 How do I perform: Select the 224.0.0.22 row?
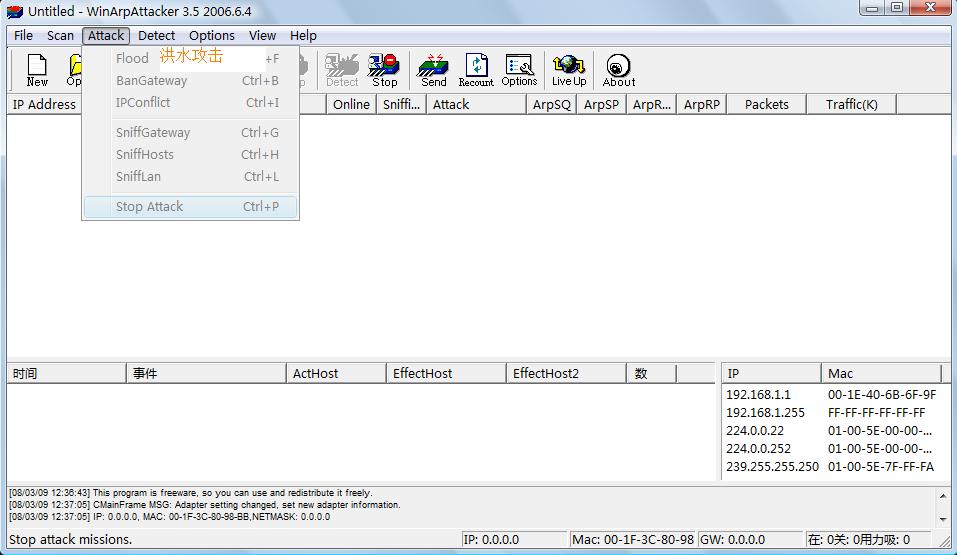click(x=831, y=431)
